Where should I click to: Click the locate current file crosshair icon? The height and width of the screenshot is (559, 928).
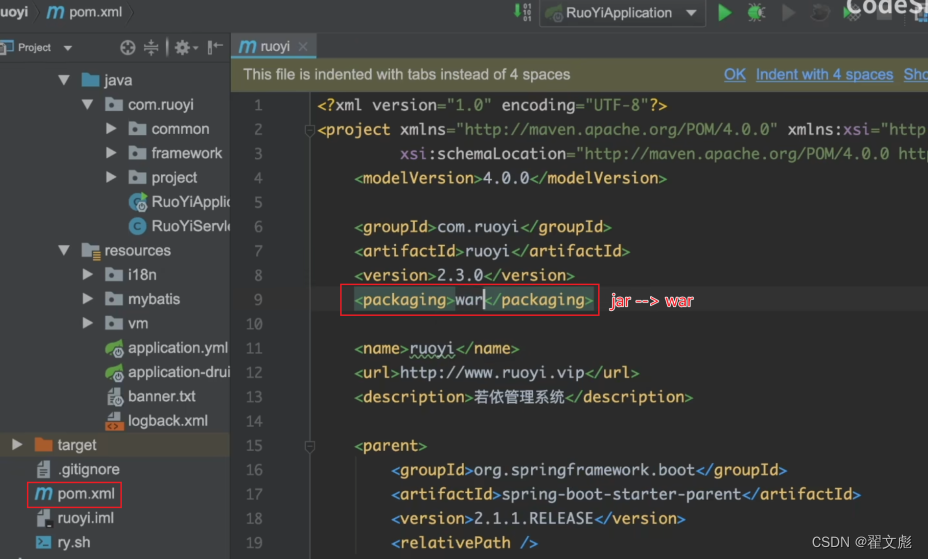point(127,47)
